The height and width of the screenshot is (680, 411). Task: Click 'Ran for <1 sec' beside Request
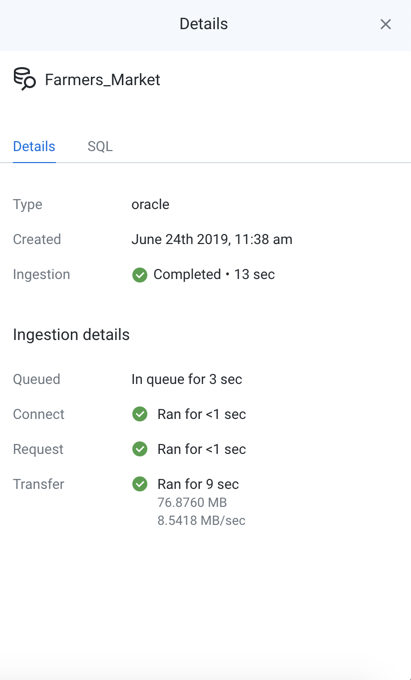pyautogui.click(x=202, y=449)
